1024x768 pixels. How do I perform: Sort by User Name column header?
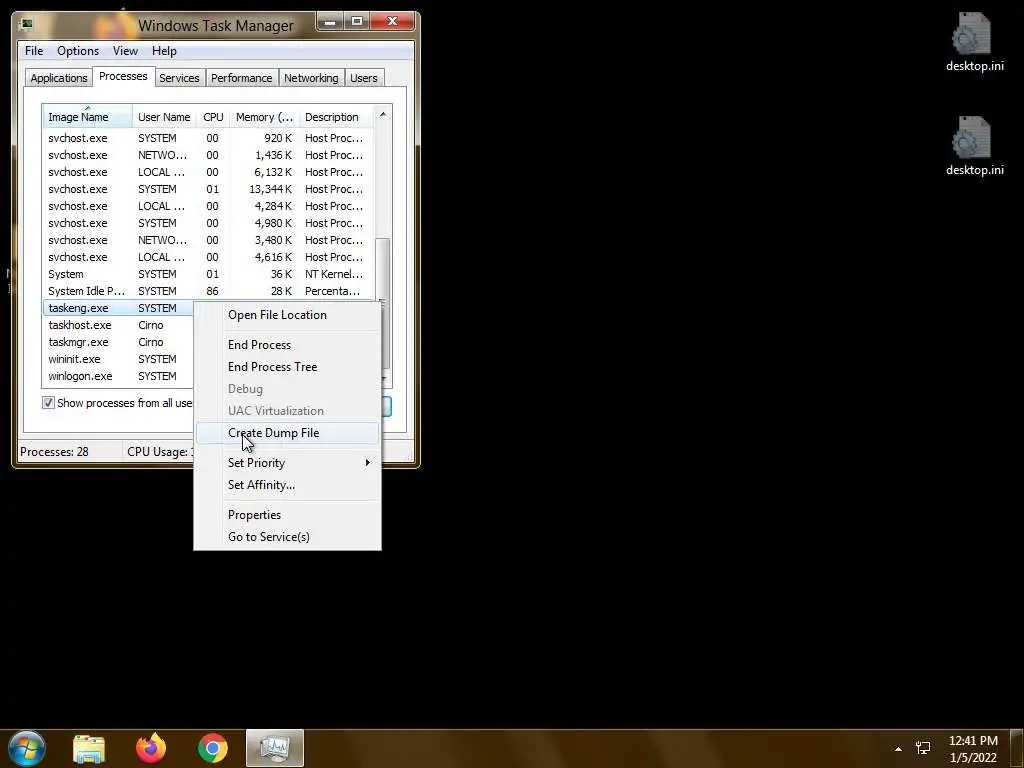click(x=164, y=117)
